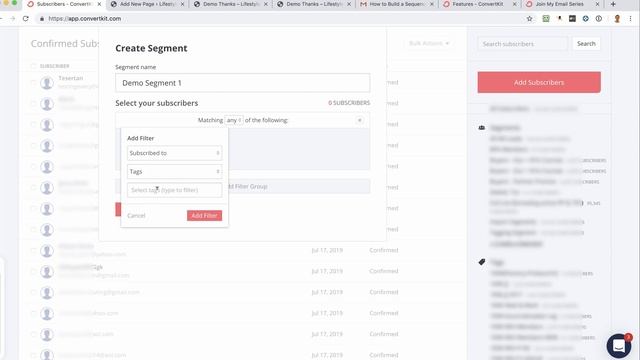Click the Tags icon in the sidebar
Image resolution: width=640 pixels, height=360 pixels.
pos(482,262)
